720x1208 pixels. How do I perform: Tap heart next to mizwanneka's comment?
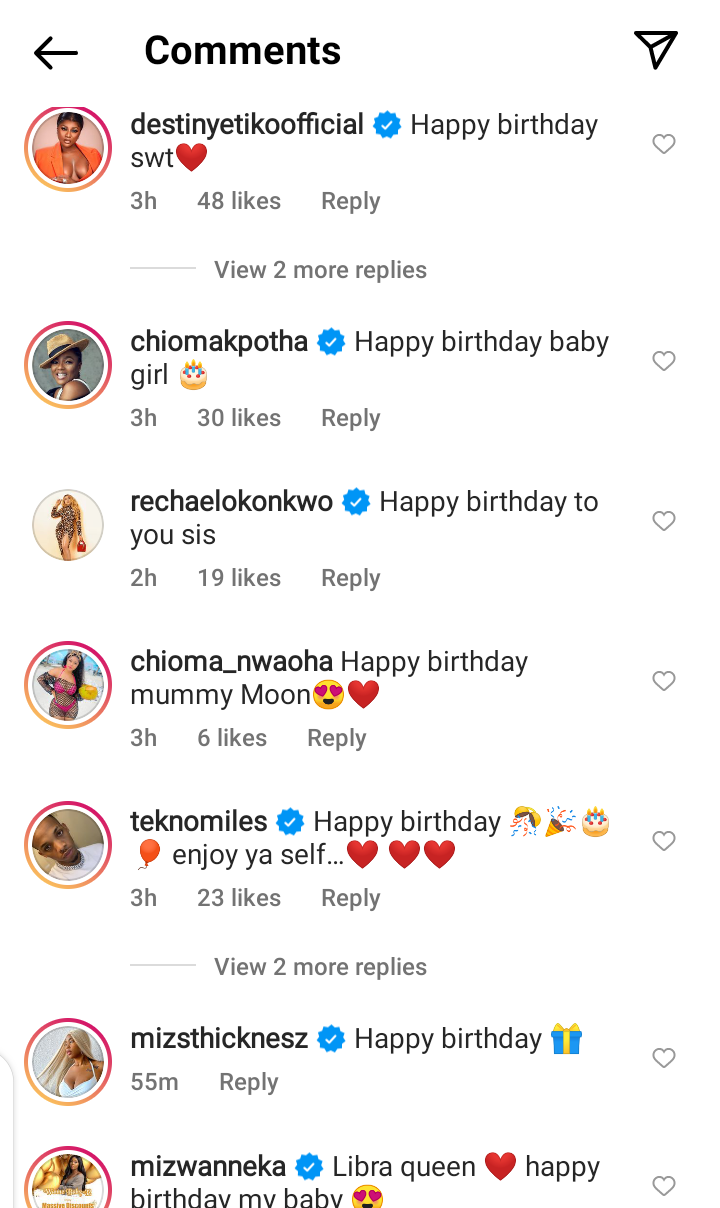pyautogui.click(x=664, y=1186)
